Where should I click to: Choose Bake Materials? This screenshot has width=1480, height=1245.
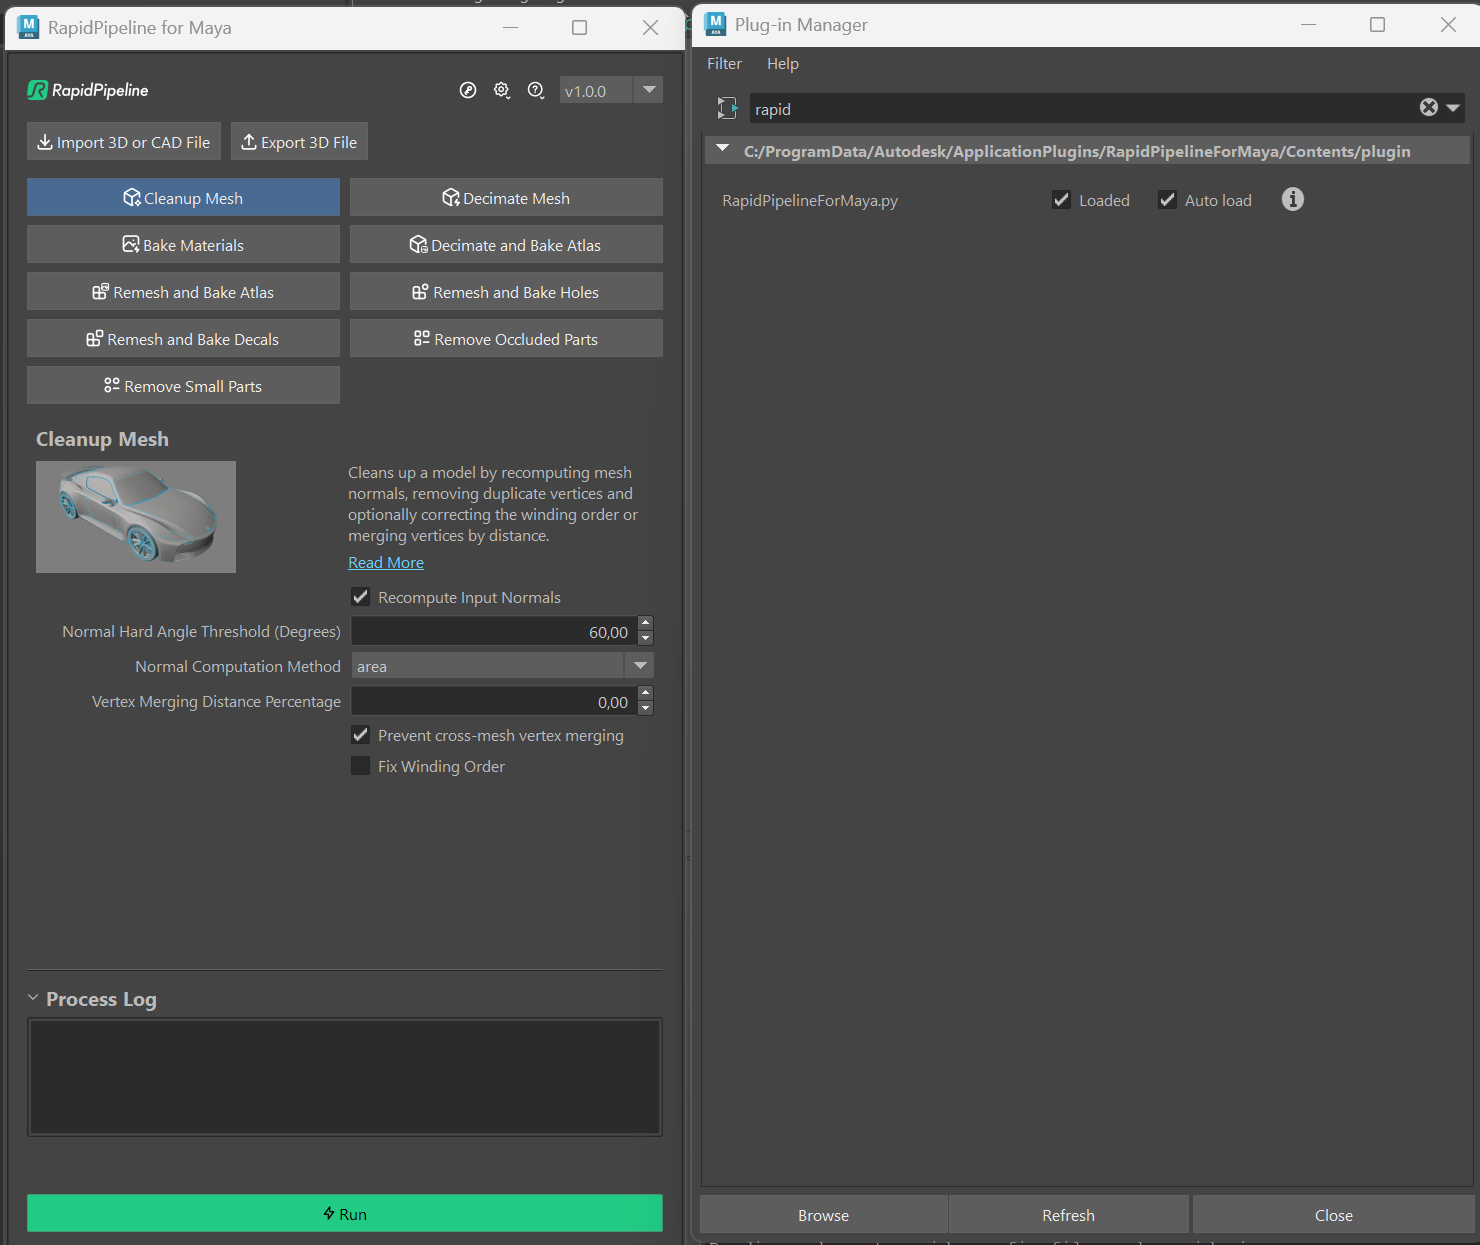point(183,245)
